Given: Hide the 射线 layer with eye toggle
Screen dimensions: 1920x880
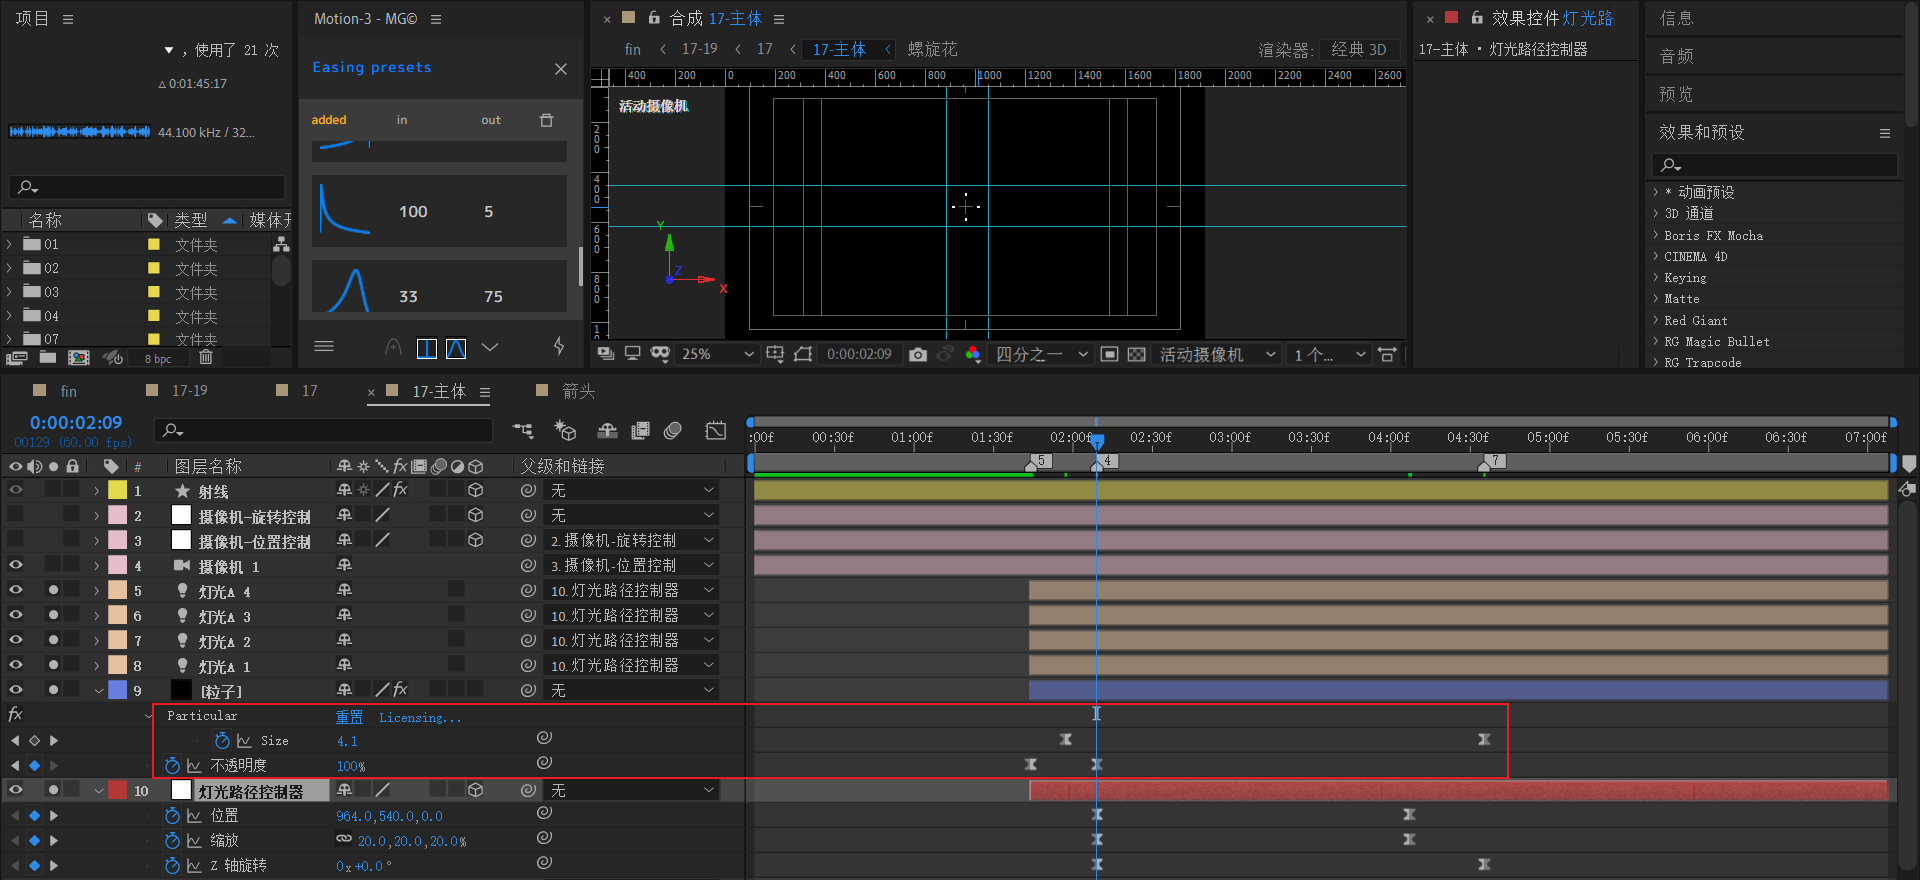Looking at the screenshot, I should tap(15, 490).
